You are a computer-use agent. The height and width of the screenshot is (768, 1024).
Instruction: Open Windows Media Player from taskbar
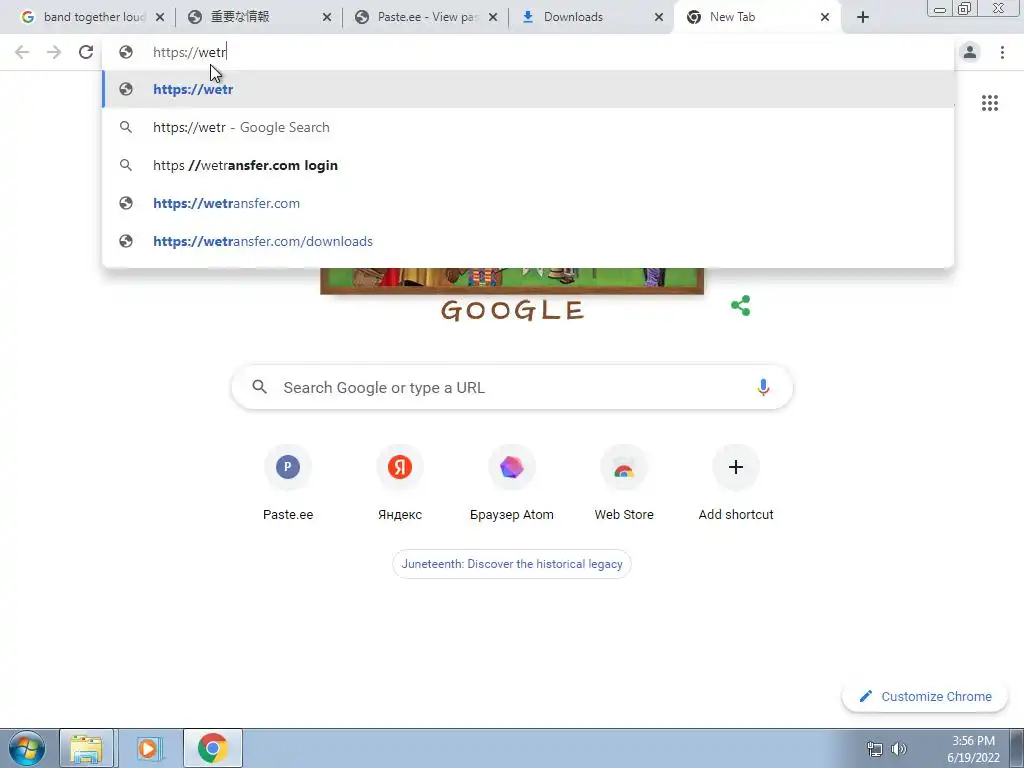[x=148, y=748]
